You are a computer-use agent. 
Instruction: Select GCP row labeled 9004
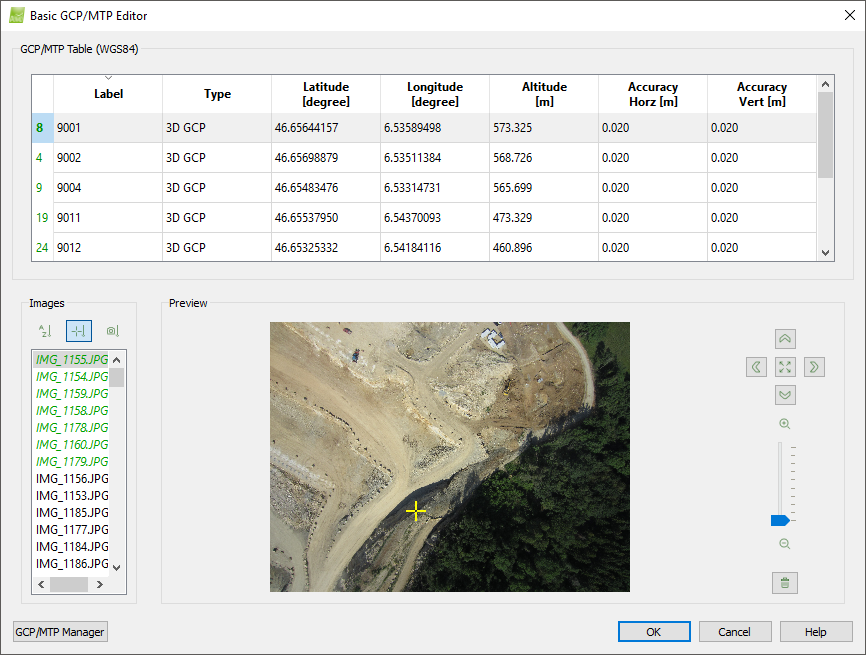tap(107, 187)
